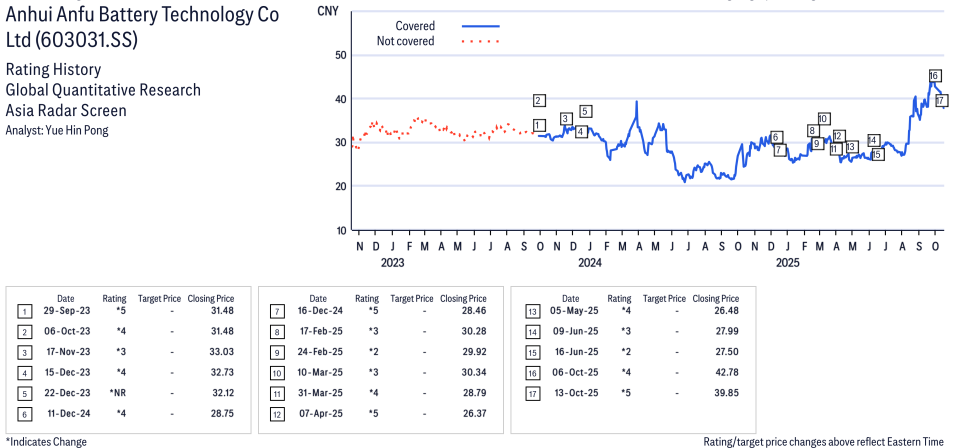The width and height of the screenshot is (955, 448).
Task: Select chart marker 2 above the 2023 price line
Action: click(x=539, y=100)
